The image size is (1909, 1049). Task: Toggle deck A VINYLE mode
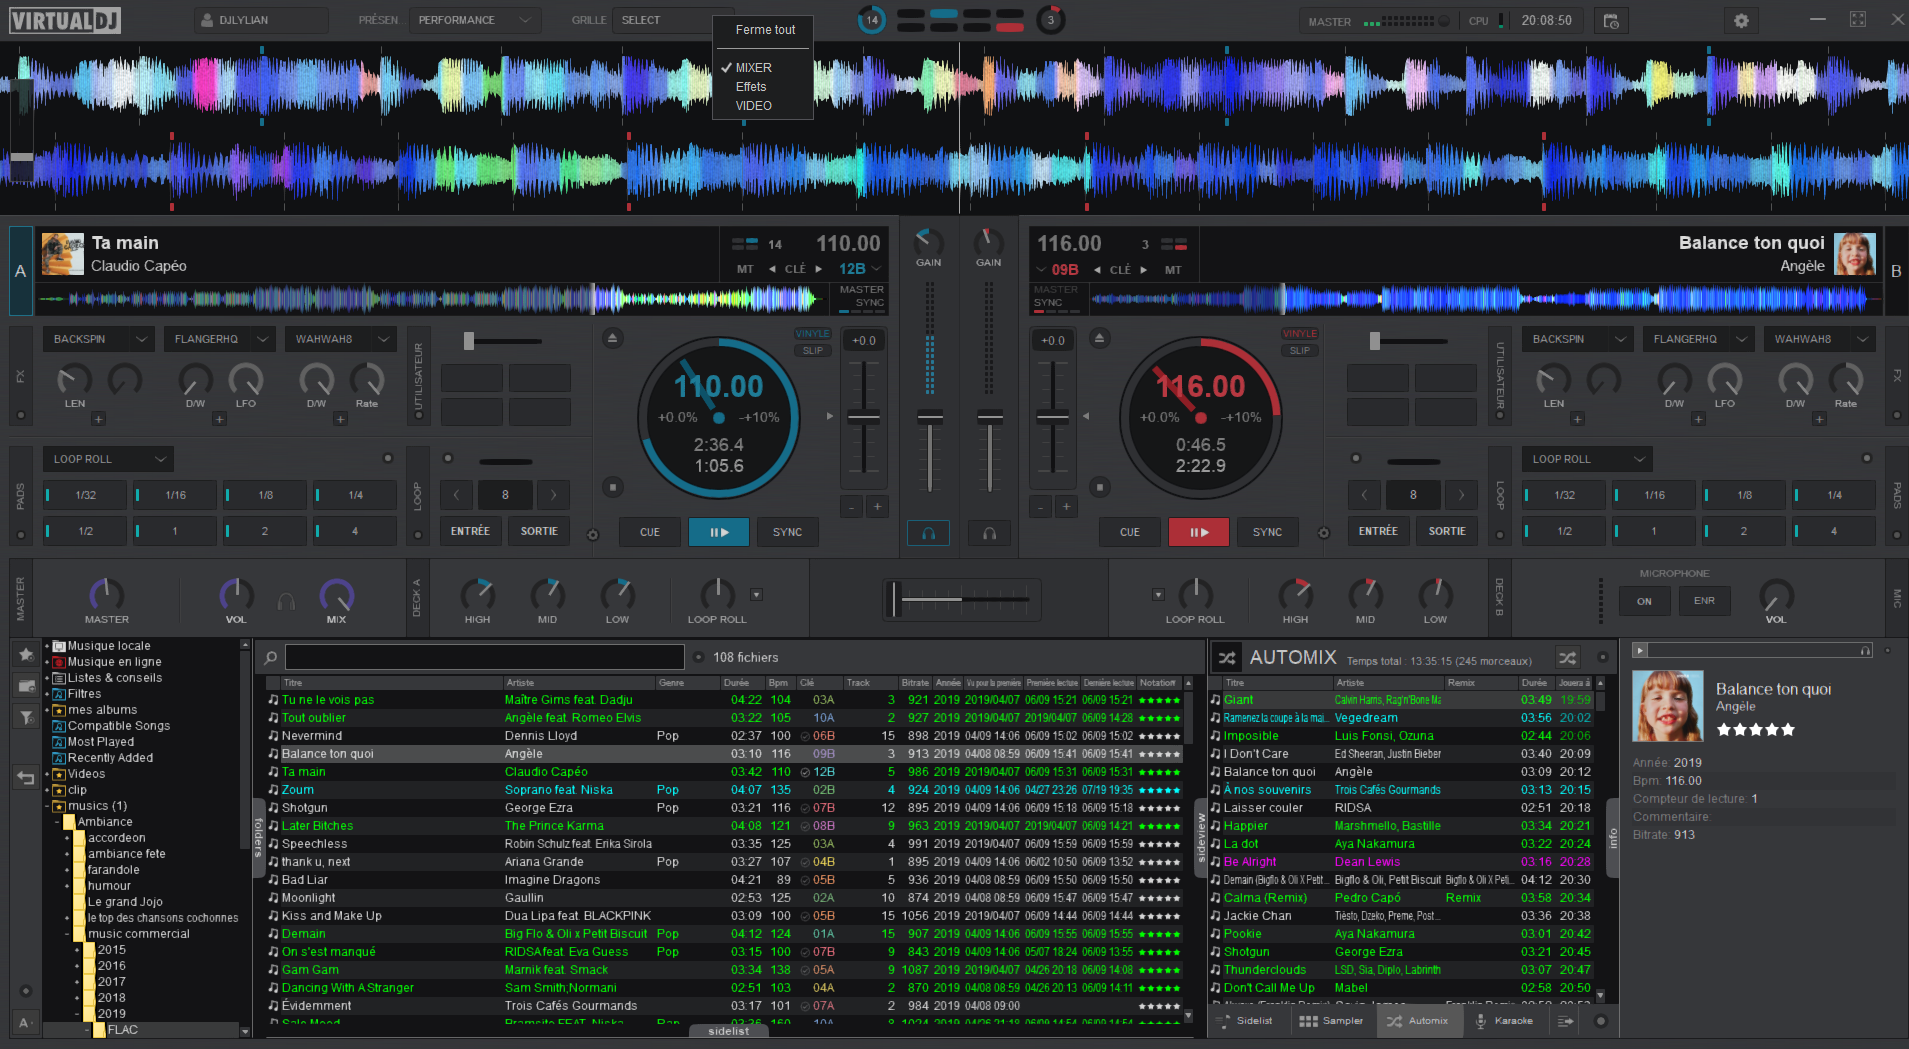[812, 334]
